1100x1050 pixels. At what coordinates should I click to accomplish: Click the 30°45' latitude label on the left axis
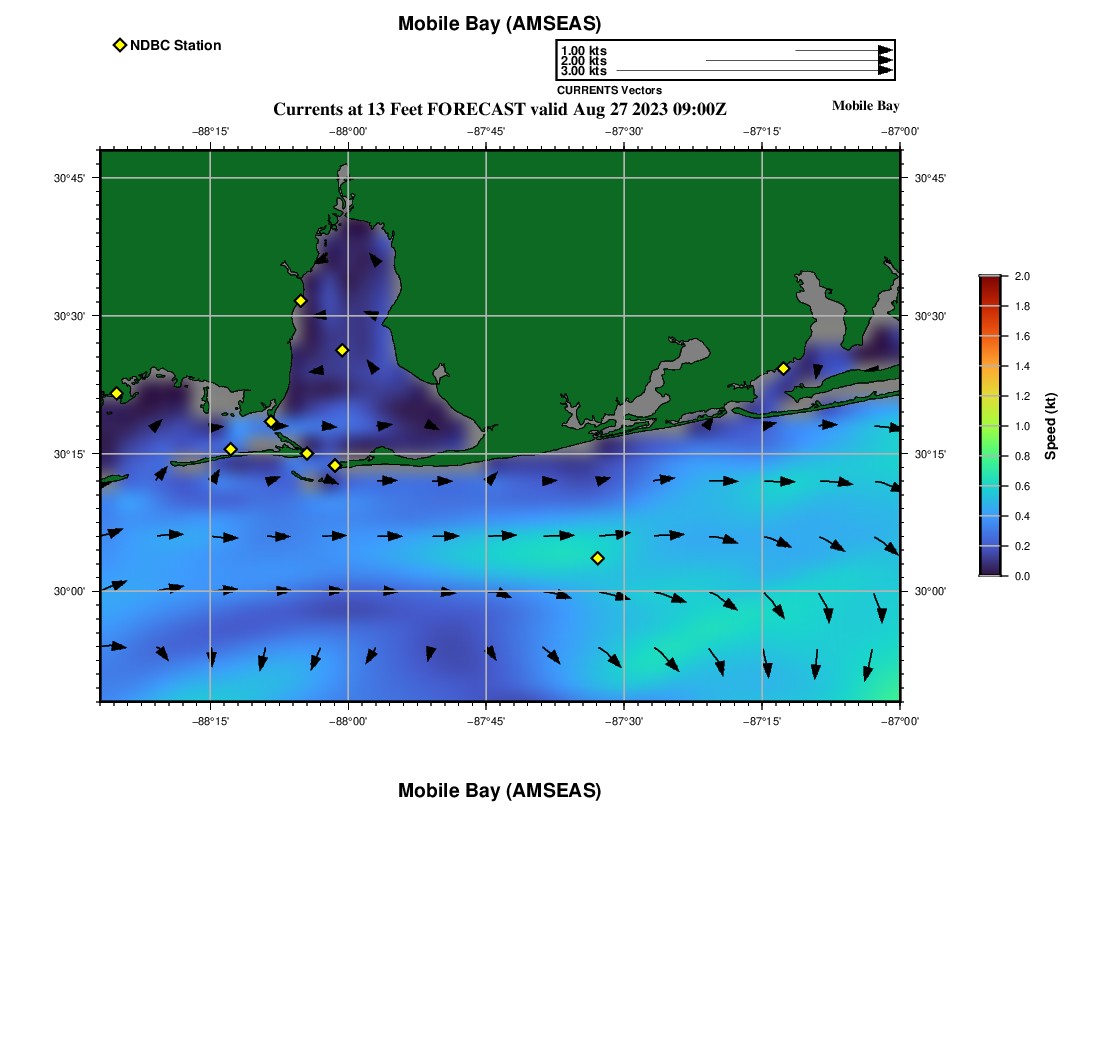[x=69, y=178]
